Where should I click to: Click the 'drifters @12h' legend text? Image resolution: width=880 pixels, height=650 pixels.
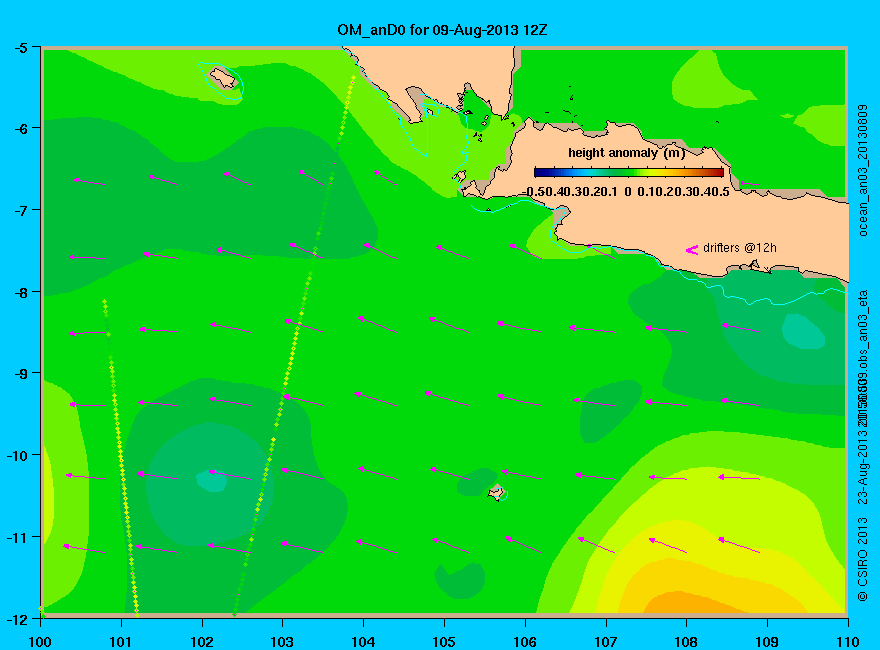coord(740,248)
